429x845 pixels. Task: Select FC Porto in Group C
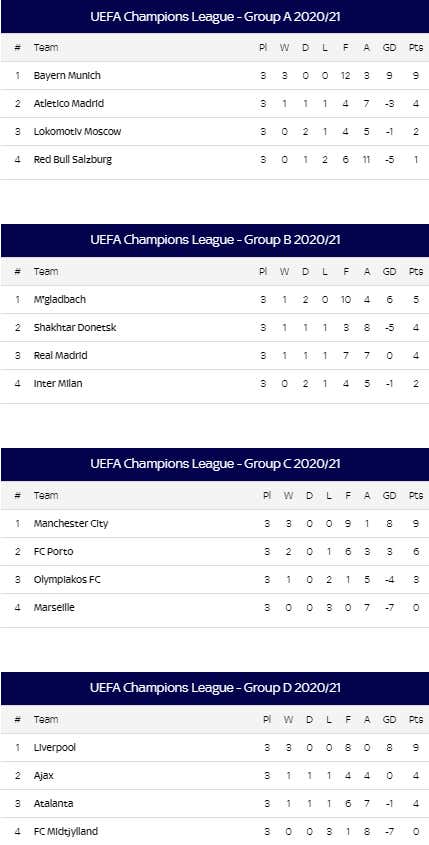point(53,551)
